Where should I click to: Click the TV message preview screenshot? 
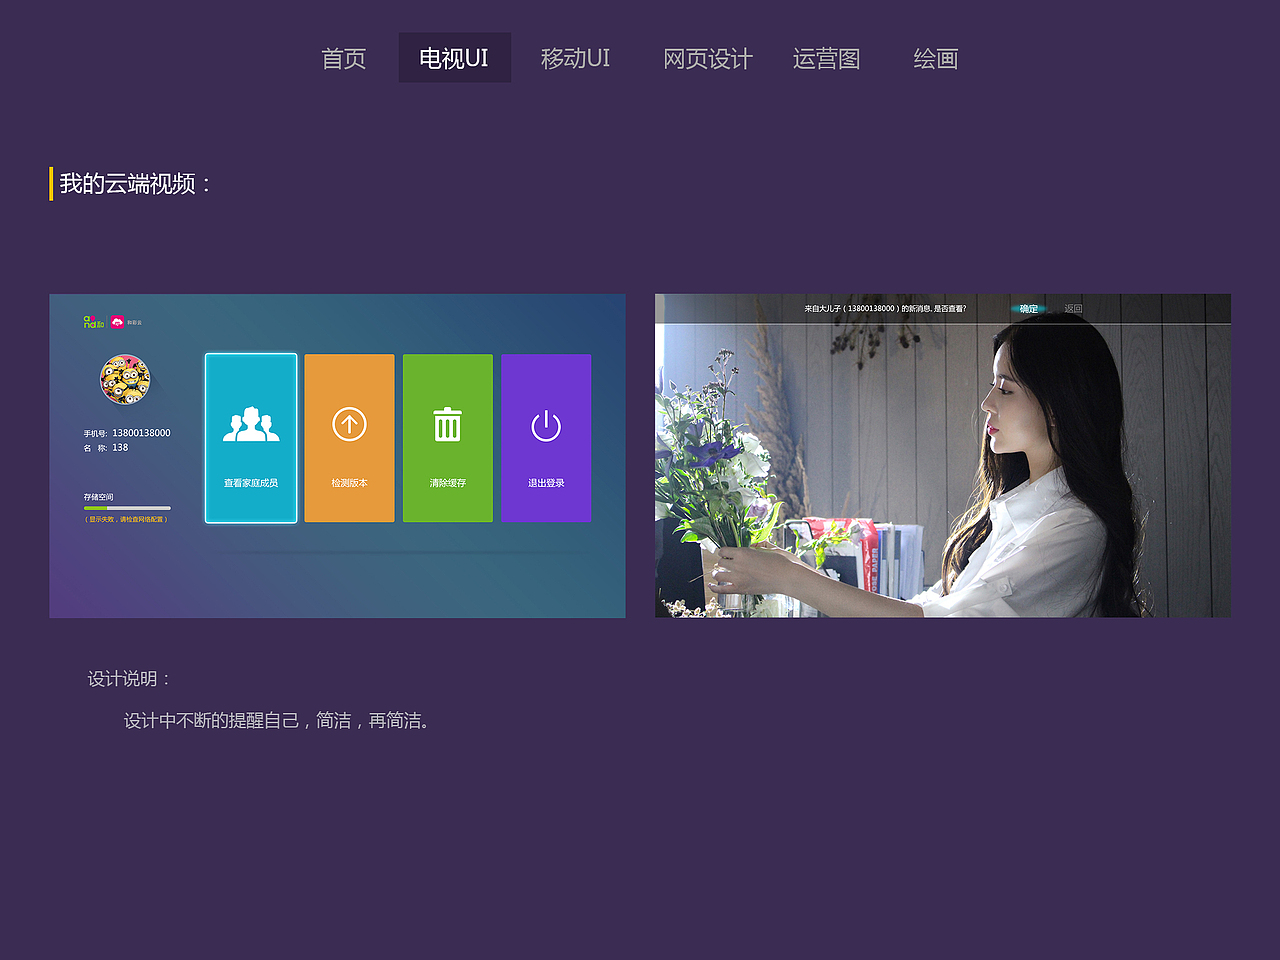coord(942,455)
